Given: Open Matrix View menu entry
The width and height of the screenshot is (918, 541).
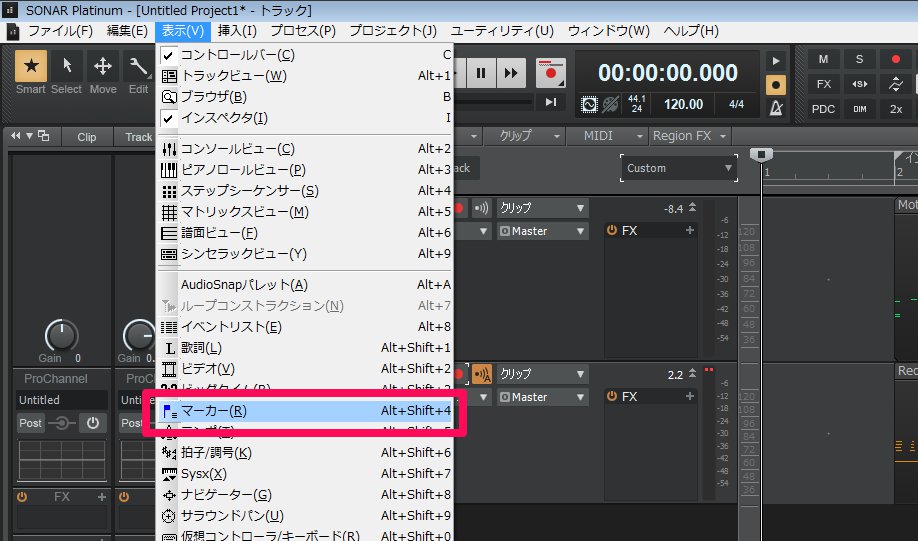Looking at the screenshot, I should [306, 212].
